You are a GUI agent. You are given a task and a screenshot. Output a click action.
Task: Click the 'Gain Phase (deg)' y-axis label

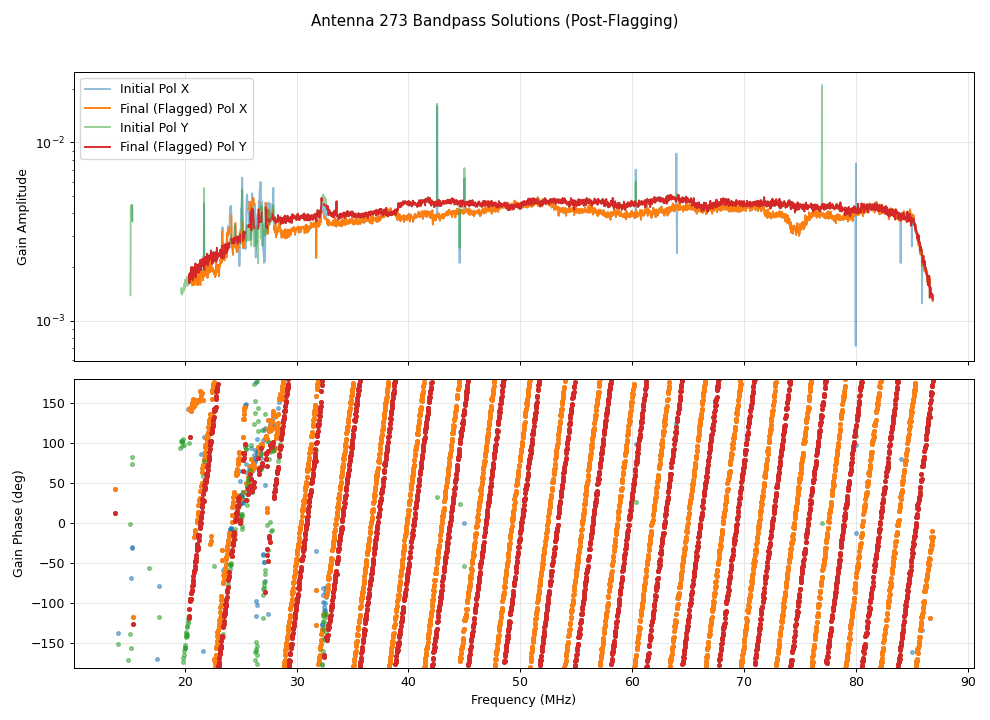18,523
